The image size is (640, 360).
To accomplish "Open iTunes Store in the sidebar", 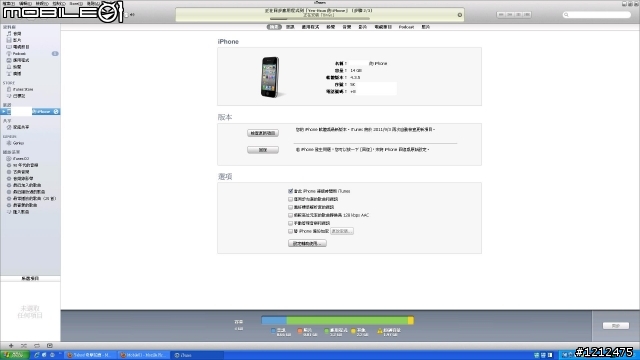I will 22,89.
